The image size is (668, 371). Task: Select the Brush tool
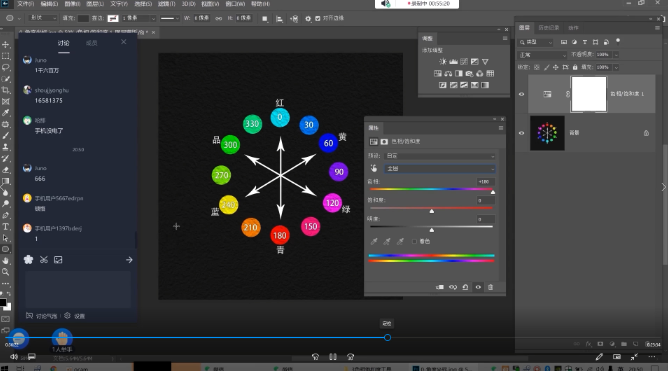point(6,135)
